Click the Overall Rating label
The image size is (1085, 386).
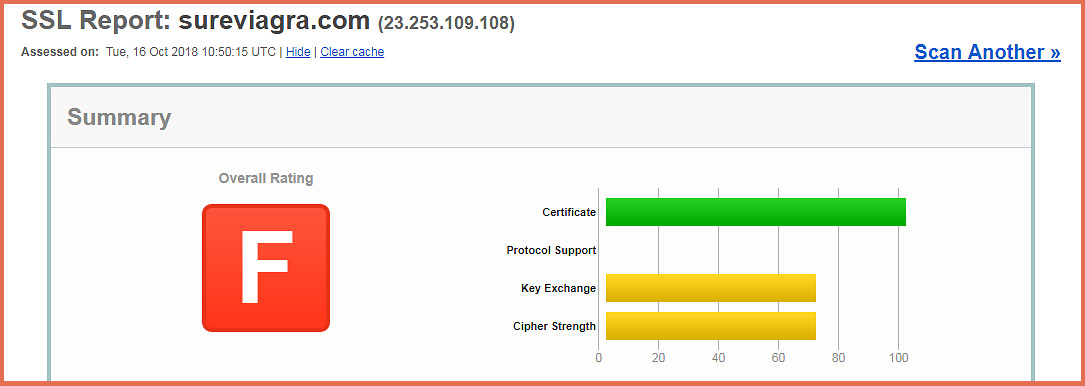tap(266, 178)
